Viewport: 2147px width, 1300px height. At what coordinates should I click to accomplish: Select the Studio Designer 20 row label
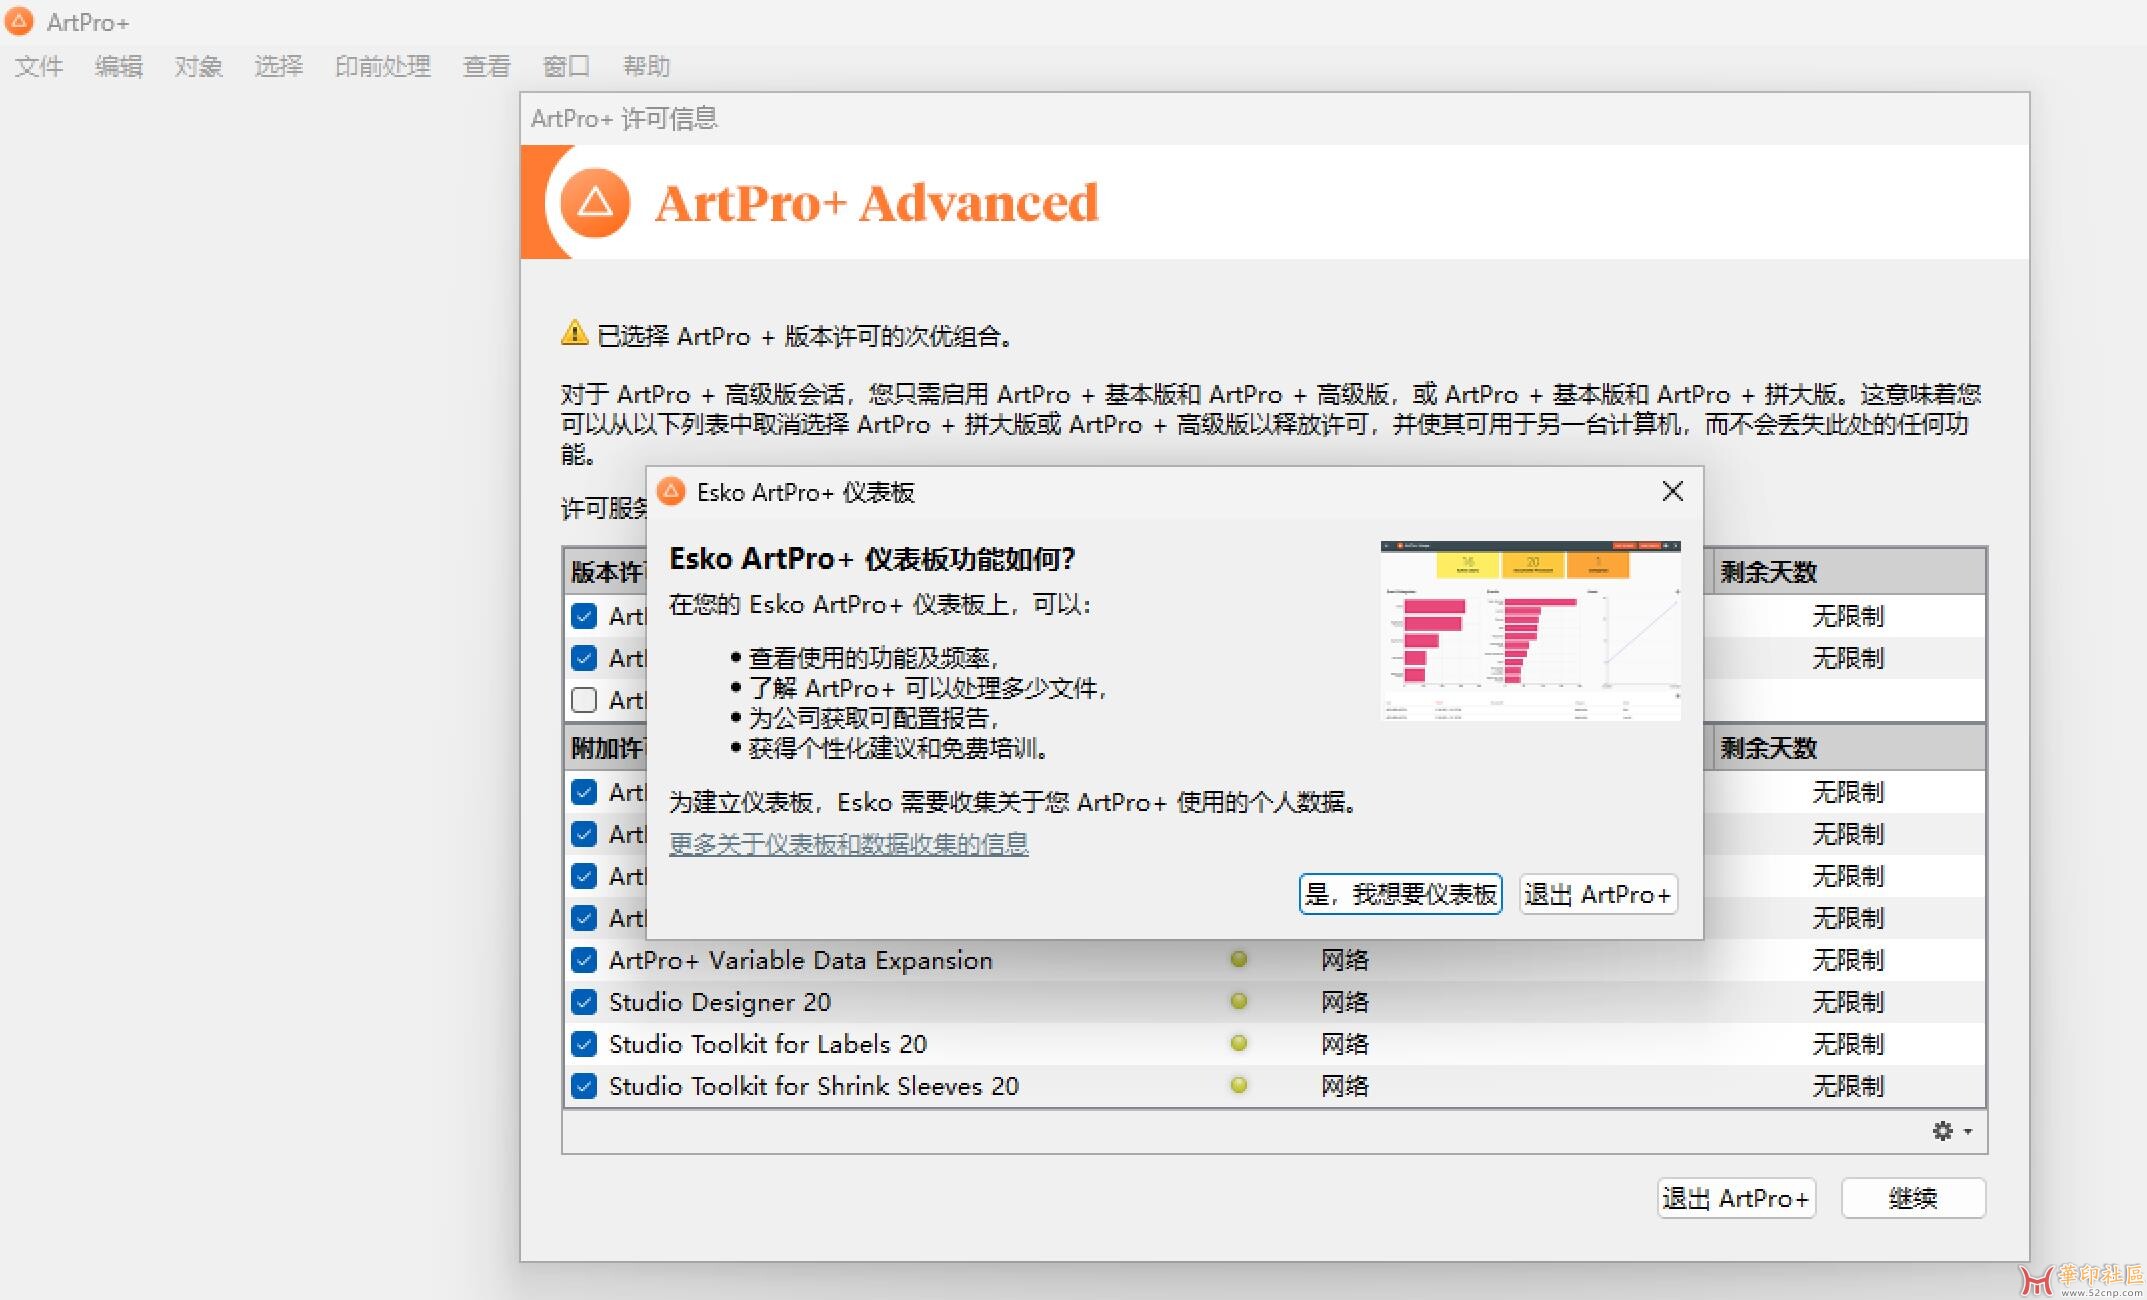(x=720, y=1002)
